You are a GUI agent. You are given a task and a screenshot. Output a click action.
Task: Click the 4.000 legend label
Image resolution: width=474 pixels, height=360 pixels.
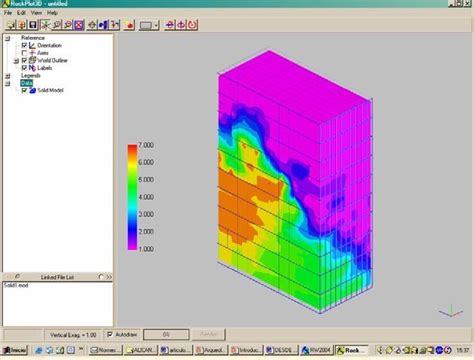146,197
